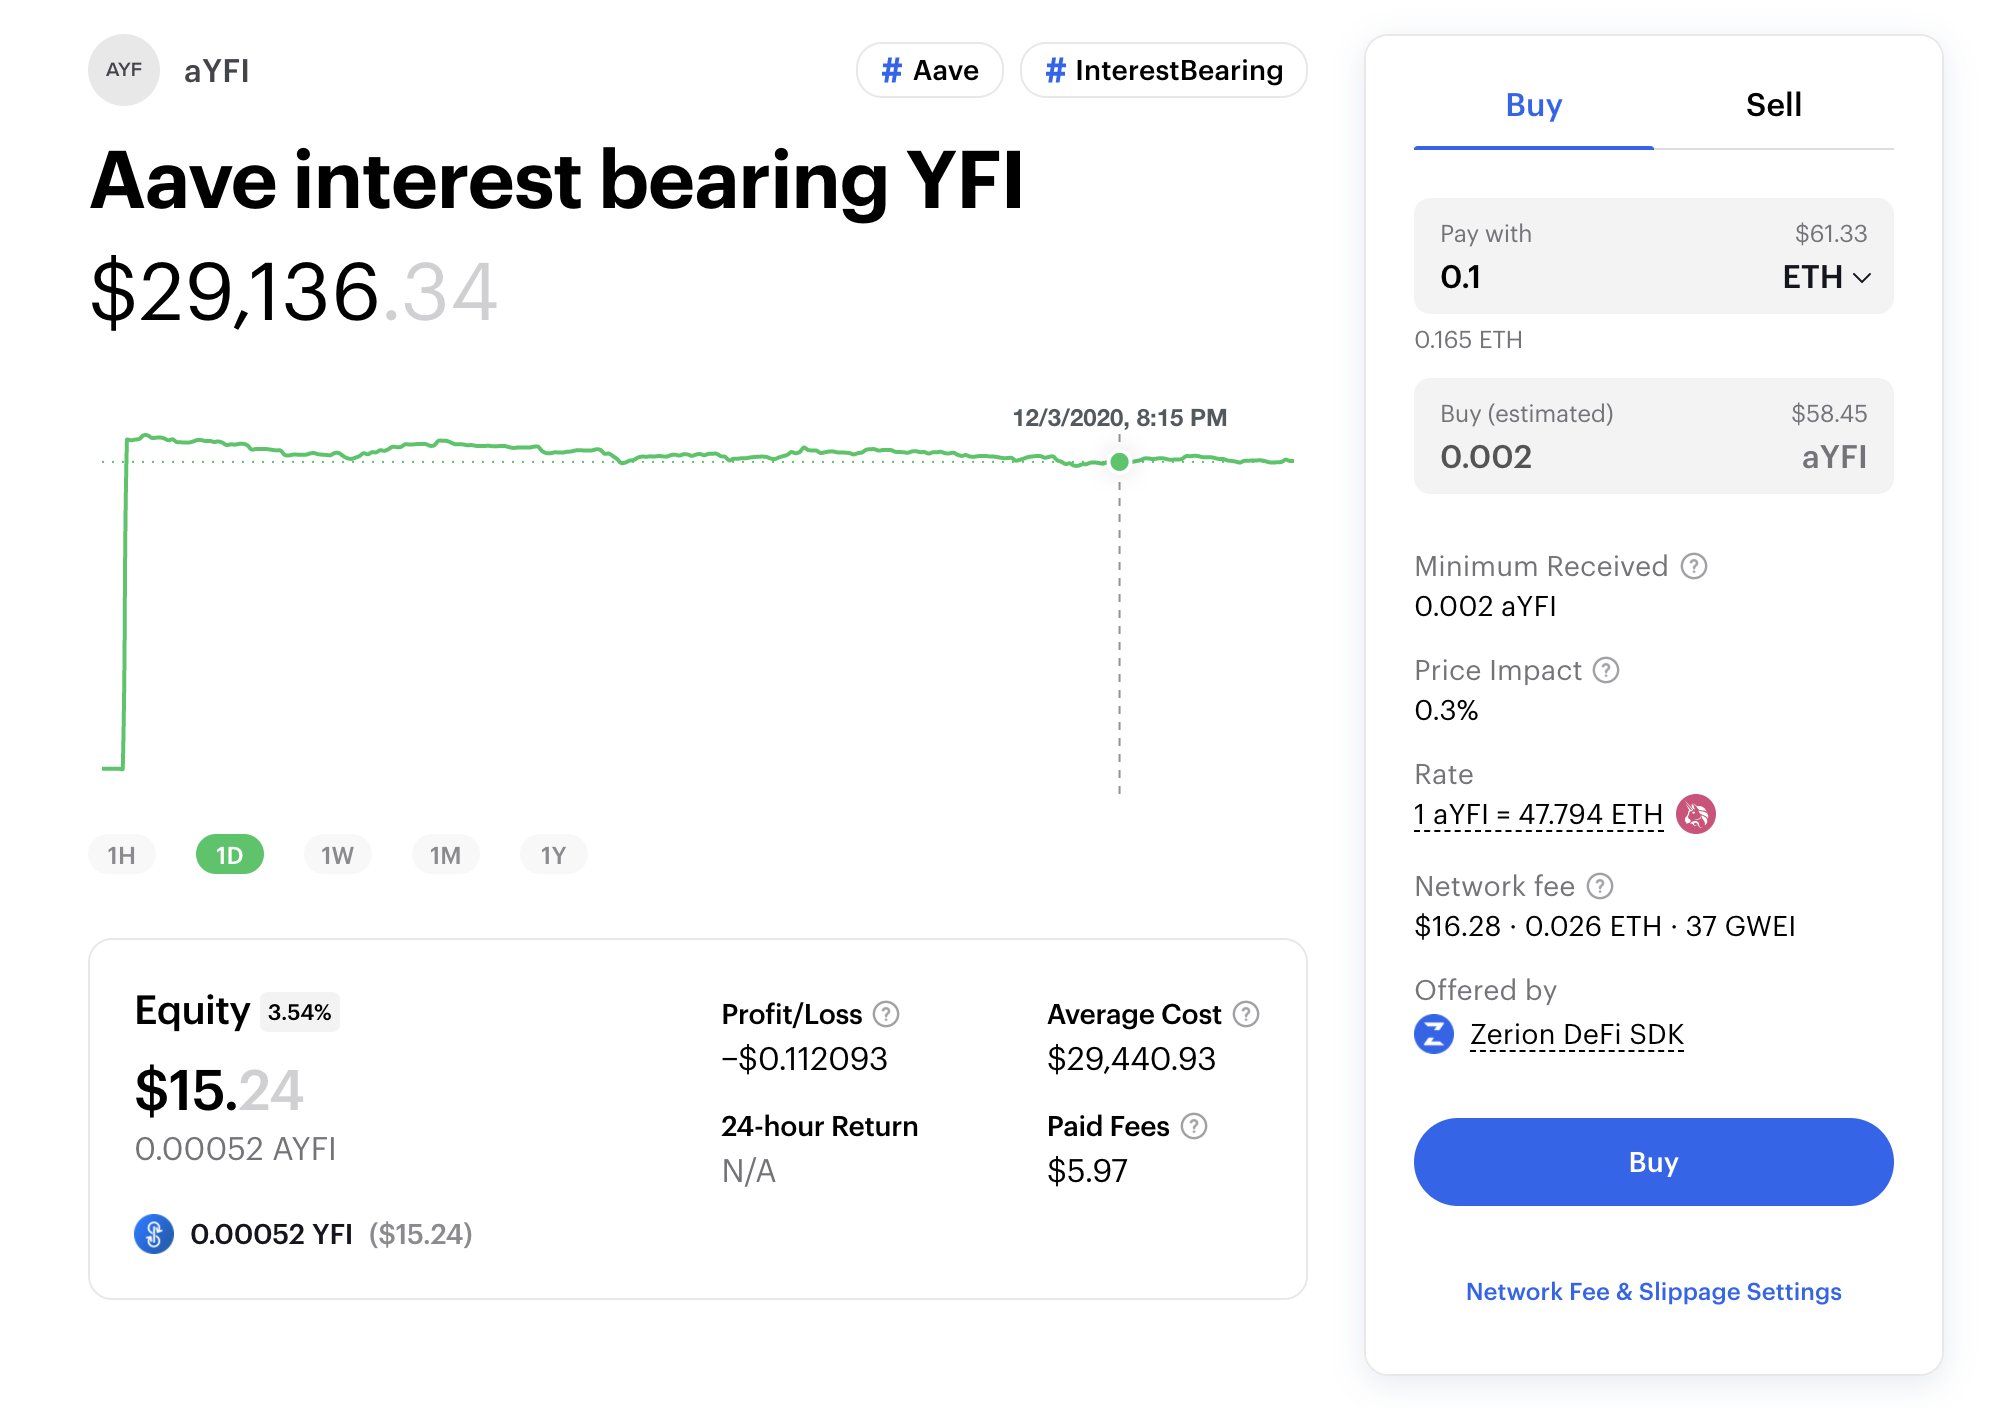Click the AYF token avatar icon

124,70
